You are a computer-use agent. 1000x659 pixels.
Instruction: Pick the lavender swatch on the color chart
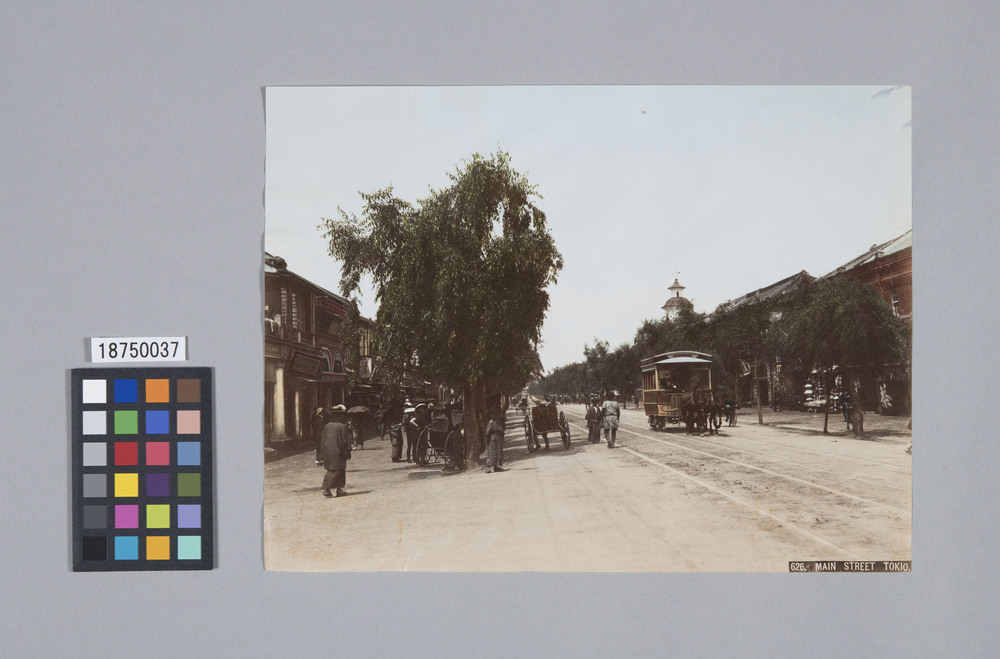(189, 516)
